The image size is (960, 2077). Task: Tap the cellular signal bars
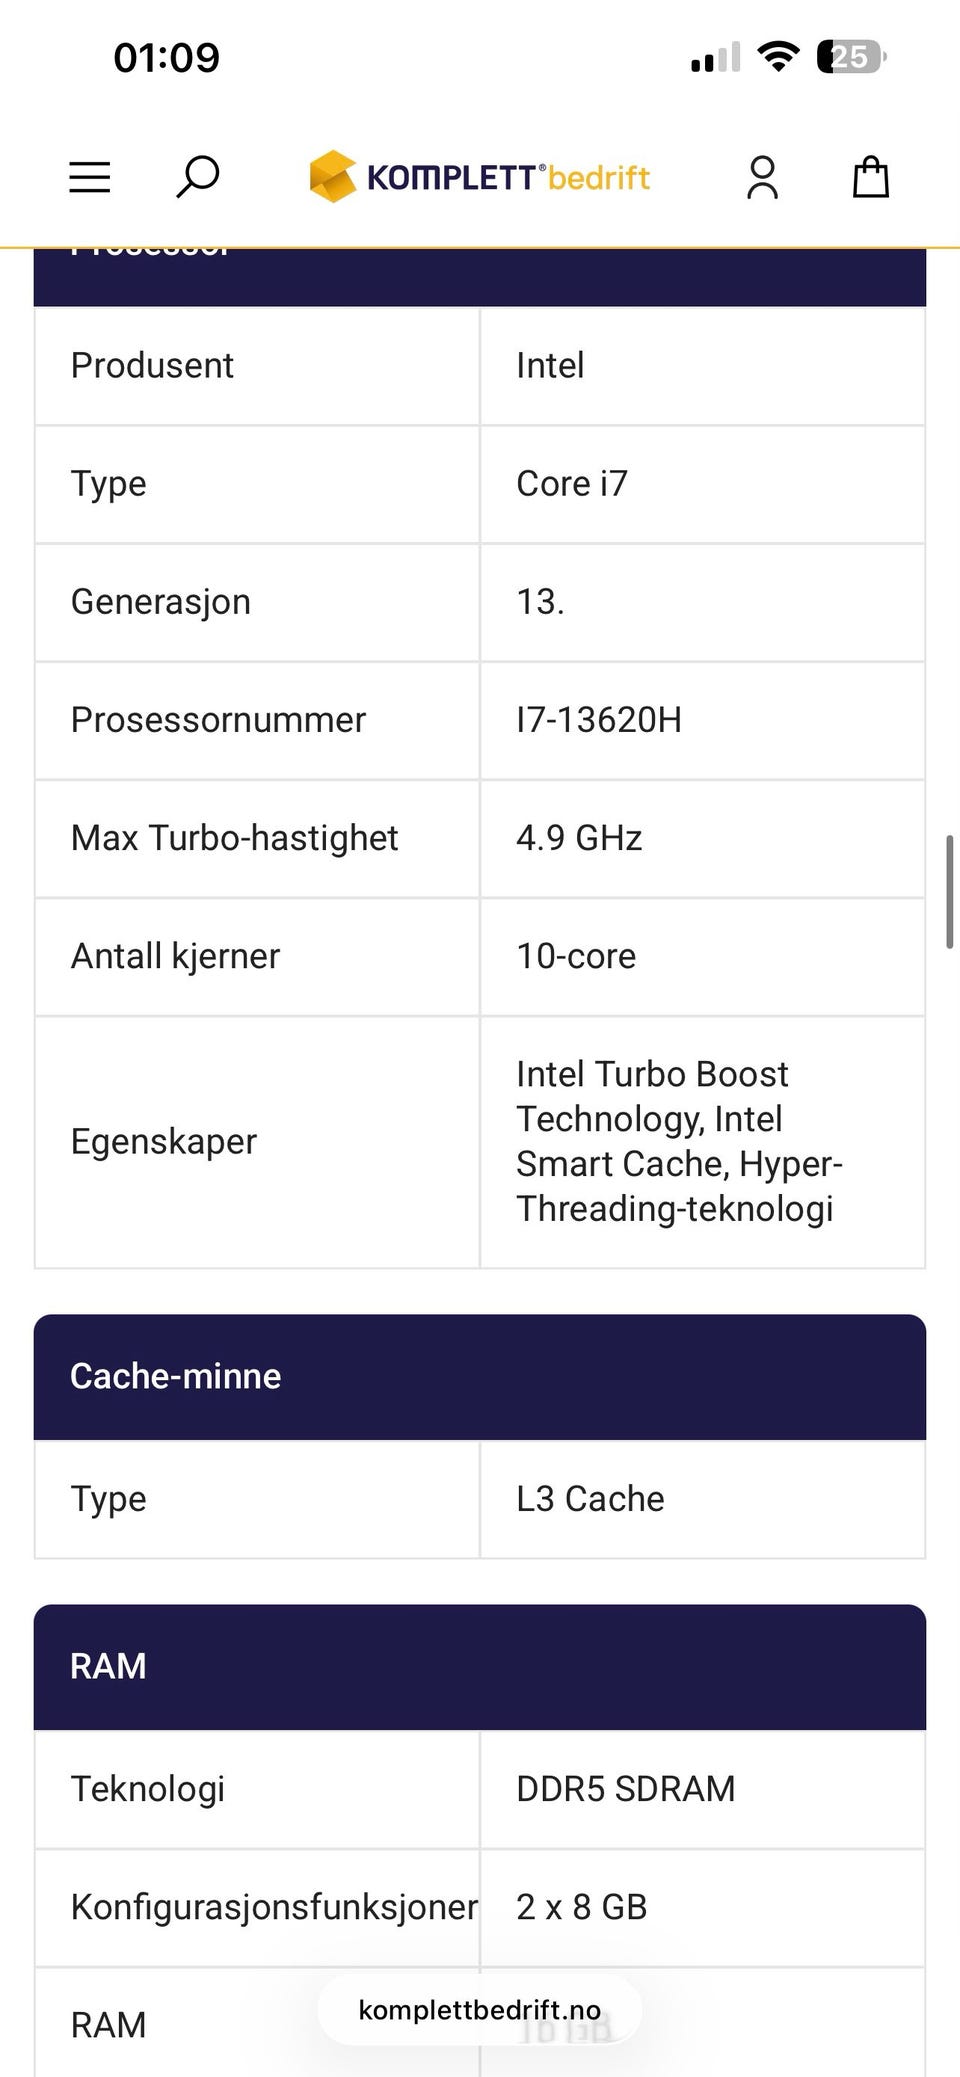click(x=716, y=57)
